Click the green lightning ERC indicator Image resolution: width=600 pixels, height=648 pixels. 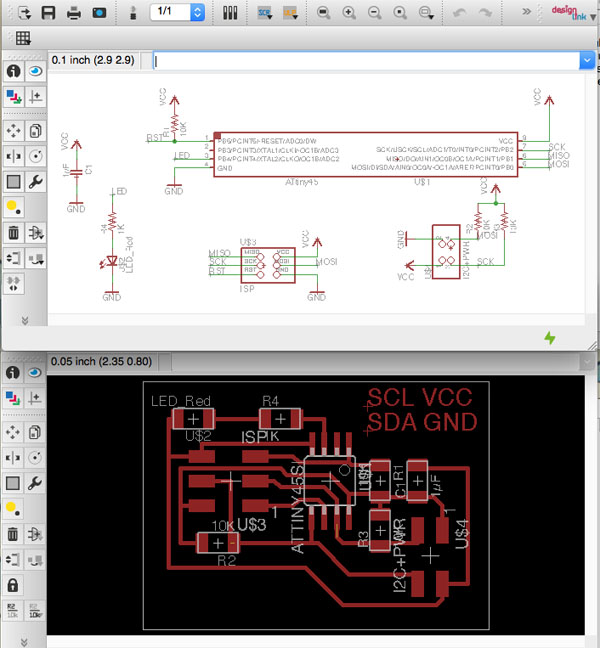tap(550, 338)
